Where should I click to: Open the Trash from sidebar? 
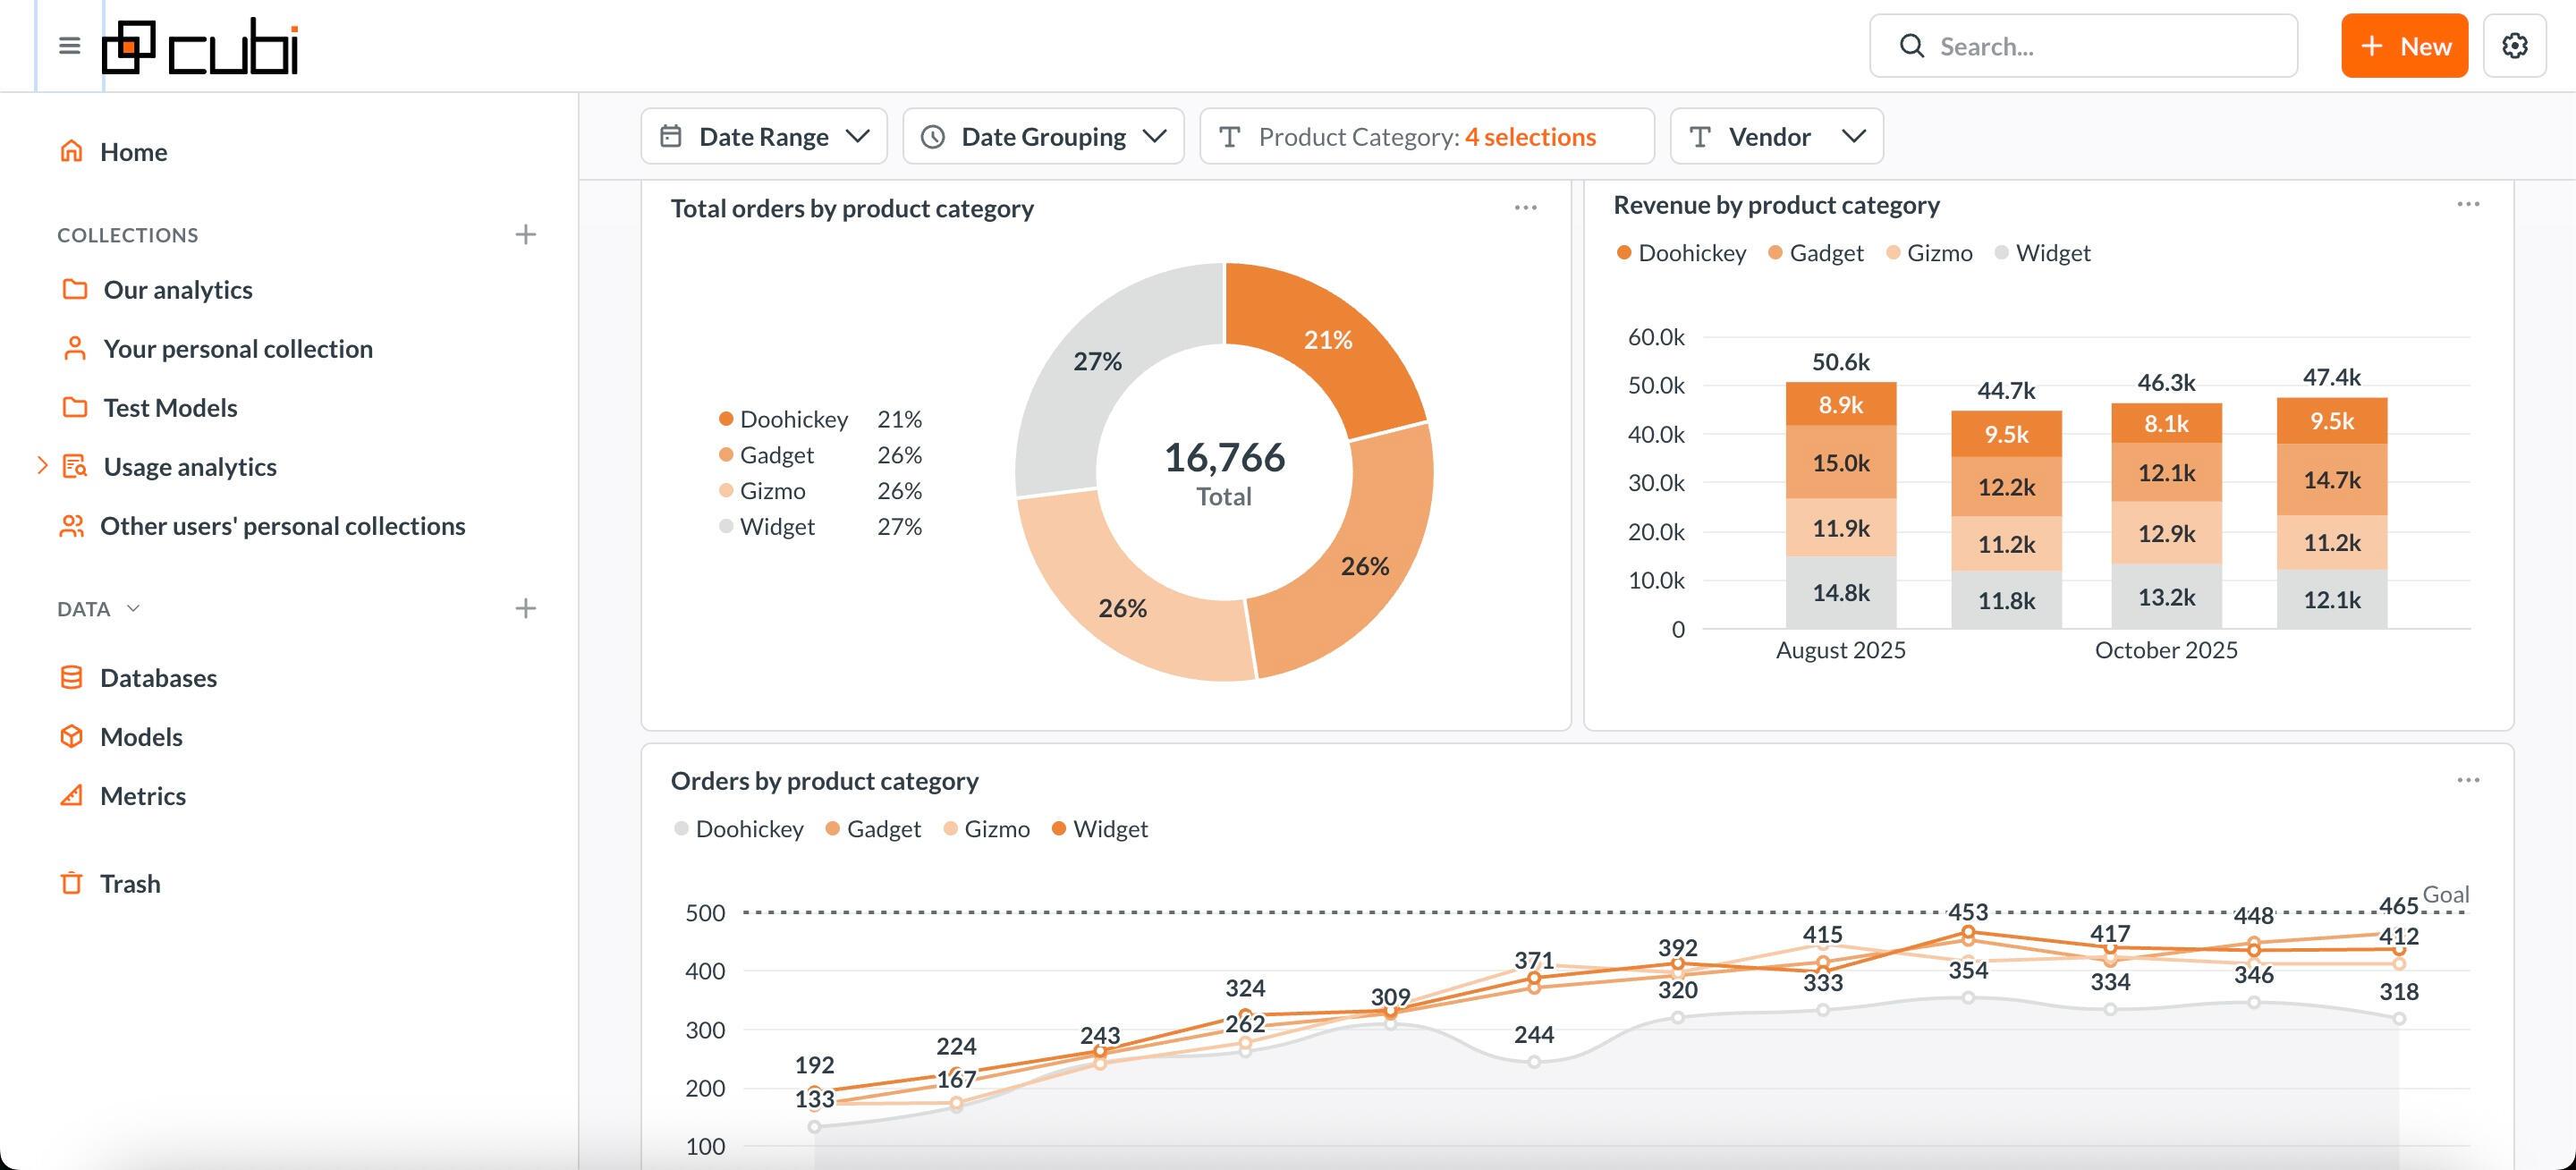click(x=129, y=884)
